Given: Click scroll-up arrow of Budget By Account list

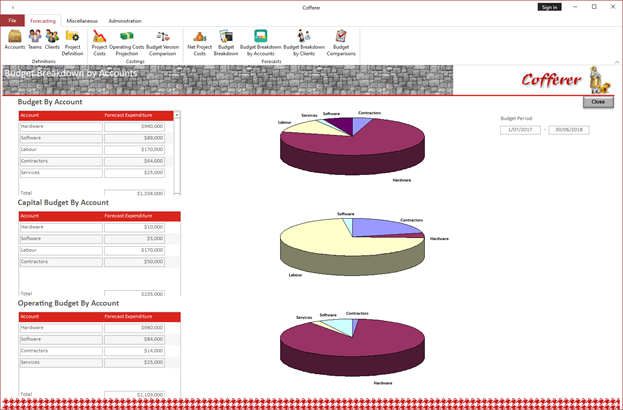Looking at the screenshot, I should [177, 115].
